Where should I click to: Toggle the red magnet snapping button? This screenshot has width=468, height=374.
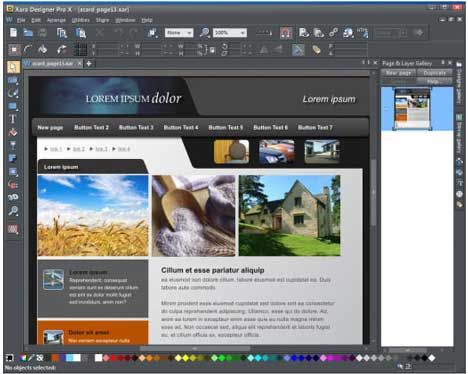click(286, 33)
